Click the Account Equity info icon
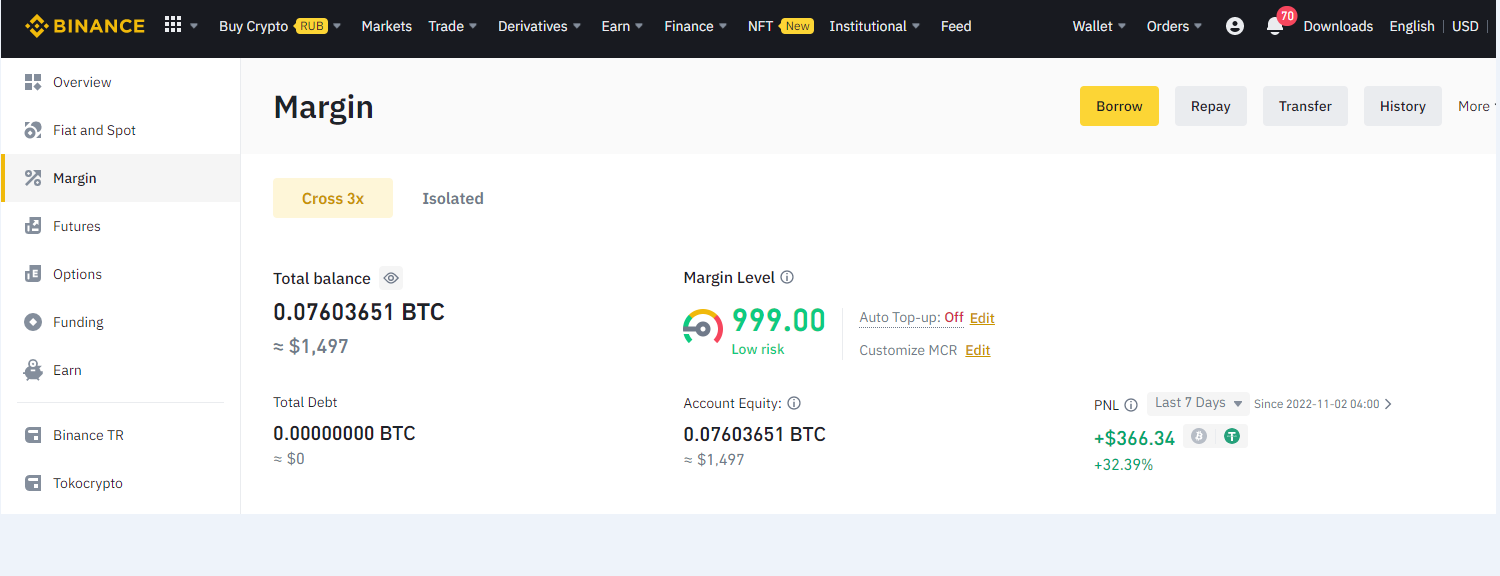 tap(794, 403)
